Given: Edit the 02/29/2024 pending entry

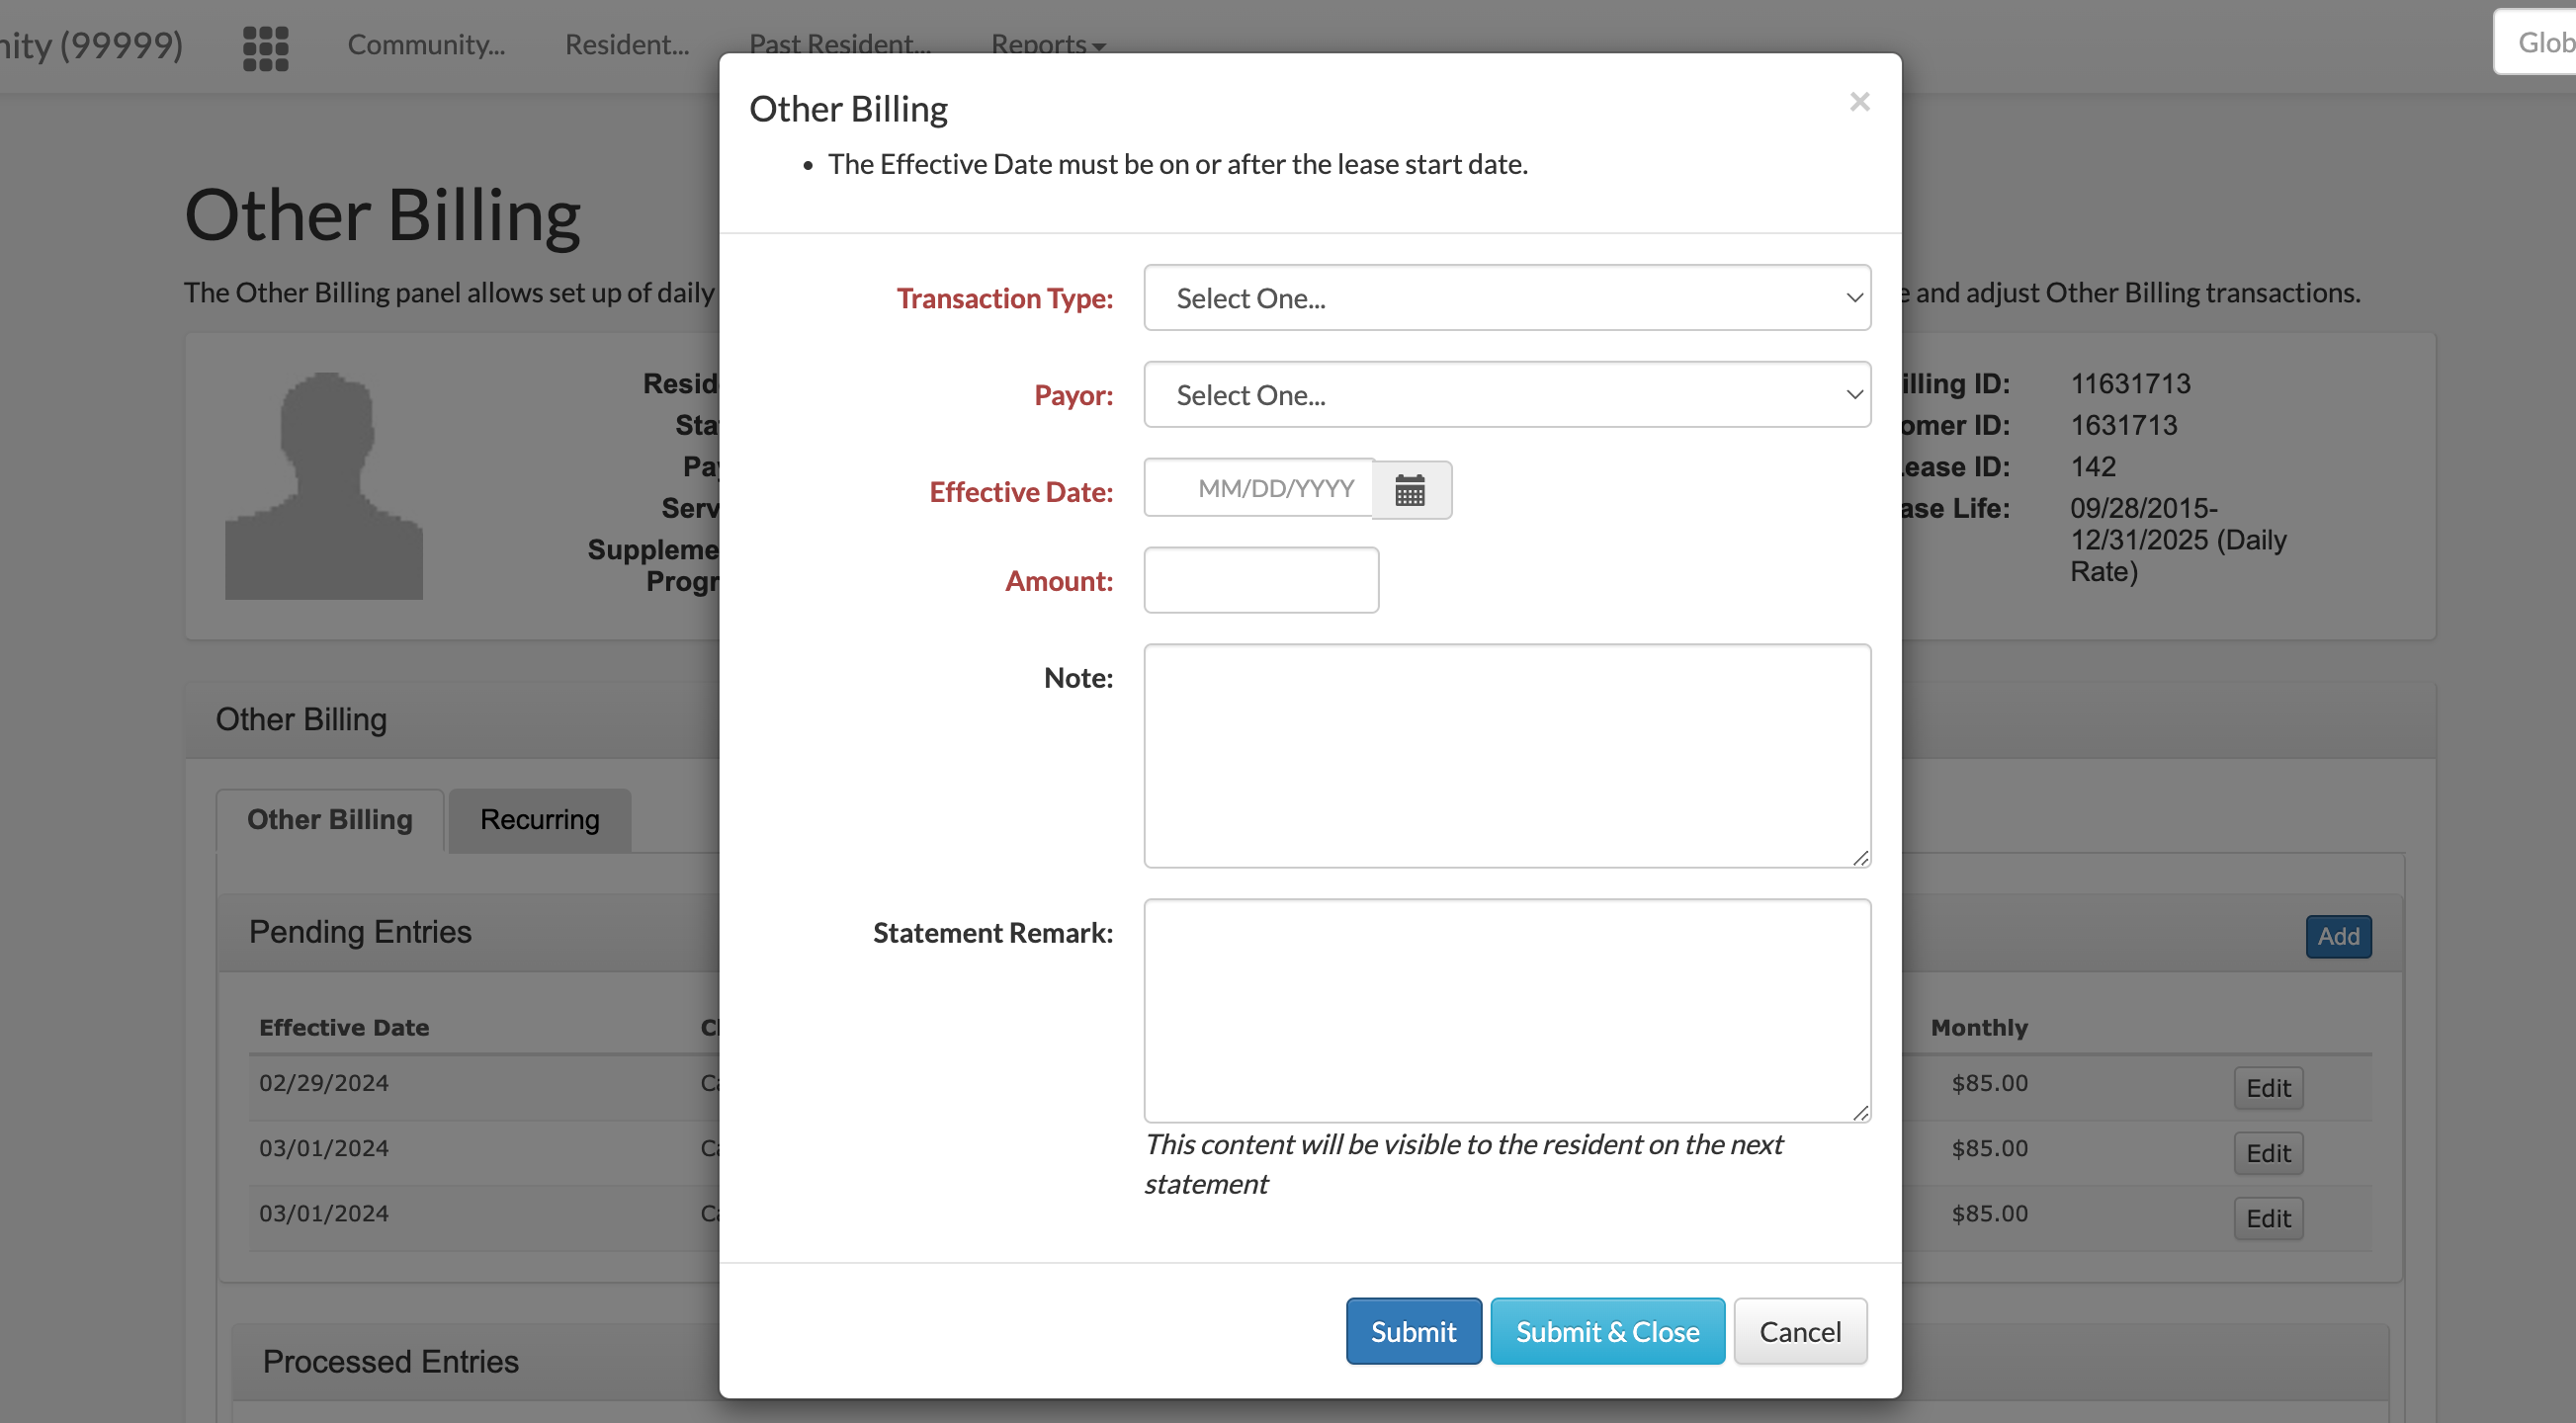Looking at the screenshot, I should 2267,1087.
